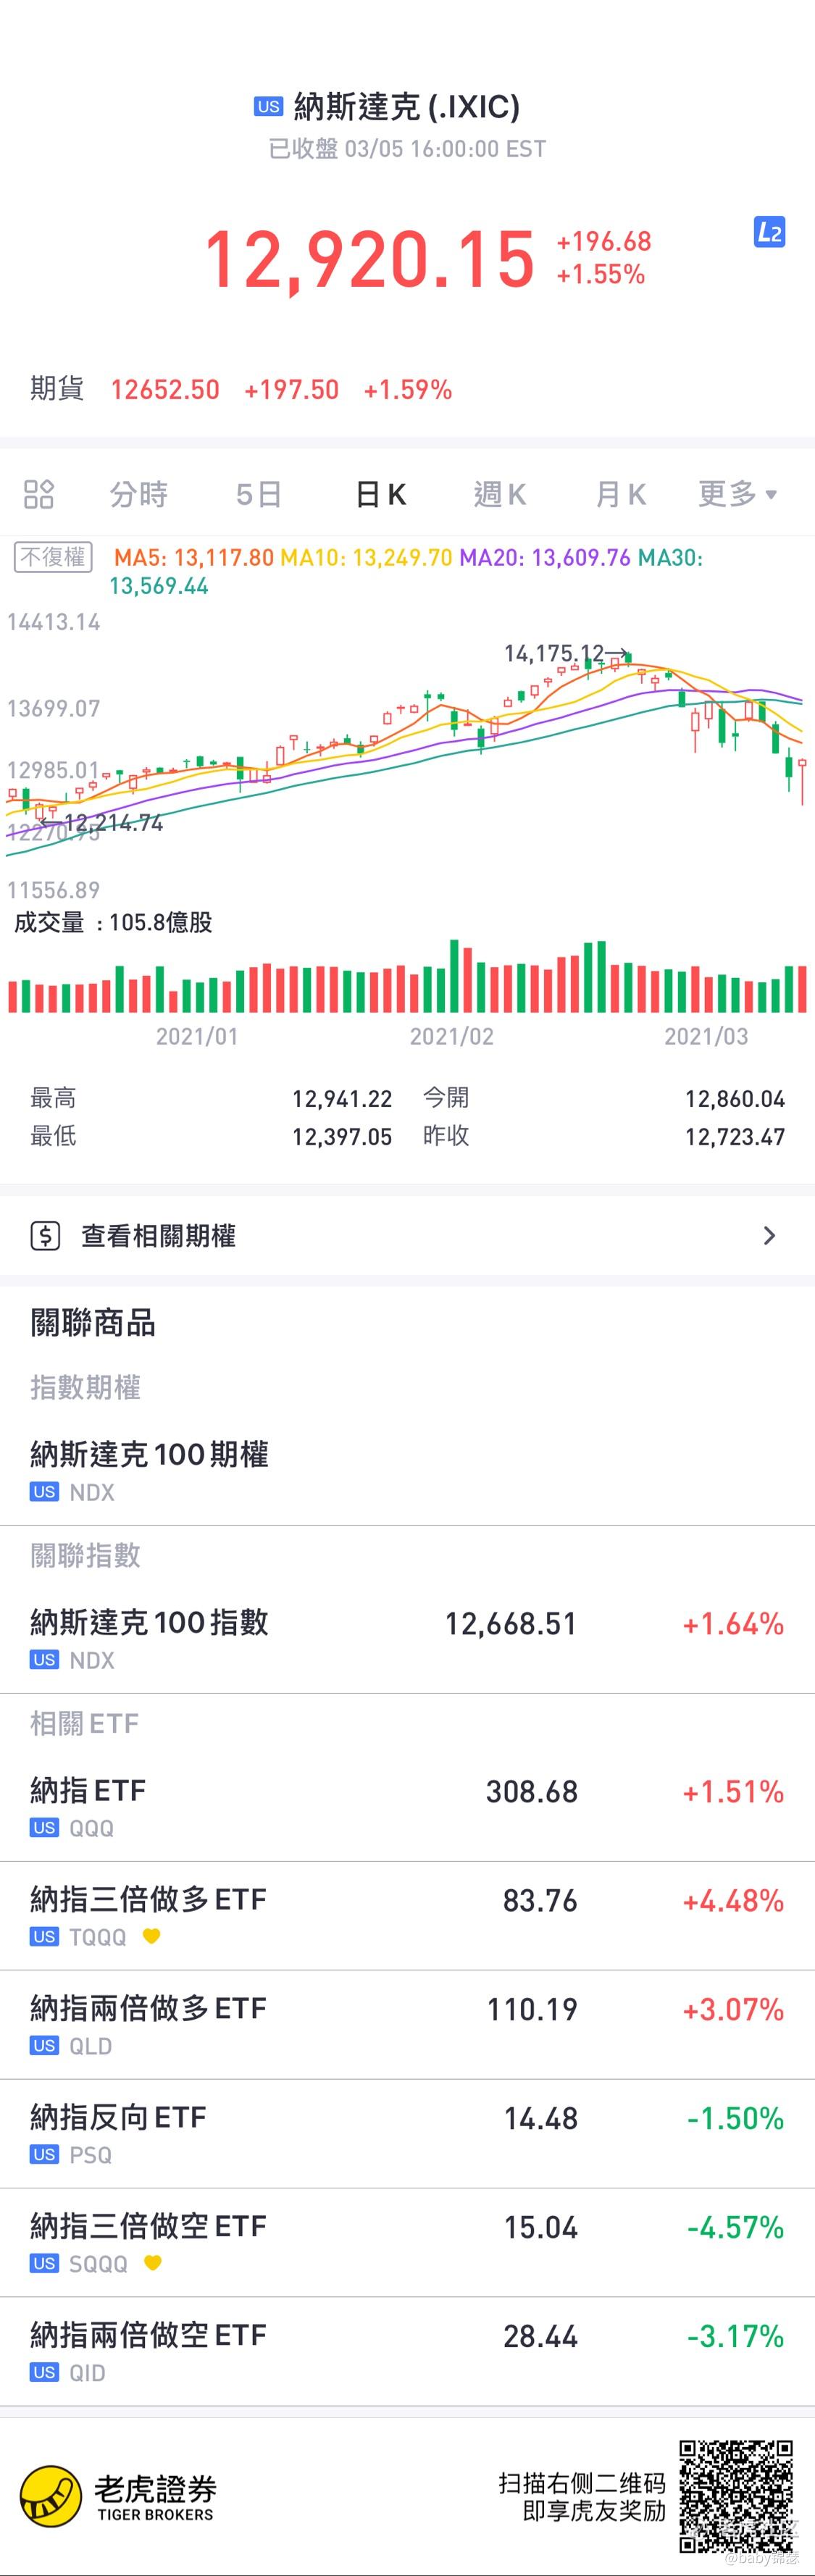Open the chevron arrow for 查看相關期權
The image size is (815, 2576).
click(769, 1236)
